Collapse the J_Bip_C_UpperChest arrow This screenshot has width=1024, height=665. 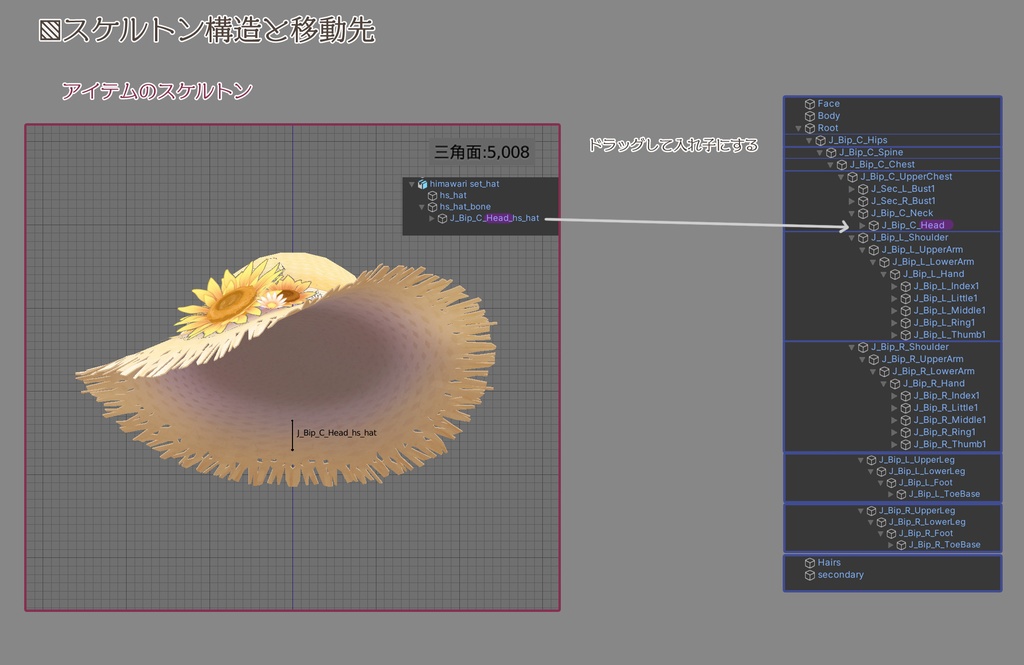coord(840,177)
